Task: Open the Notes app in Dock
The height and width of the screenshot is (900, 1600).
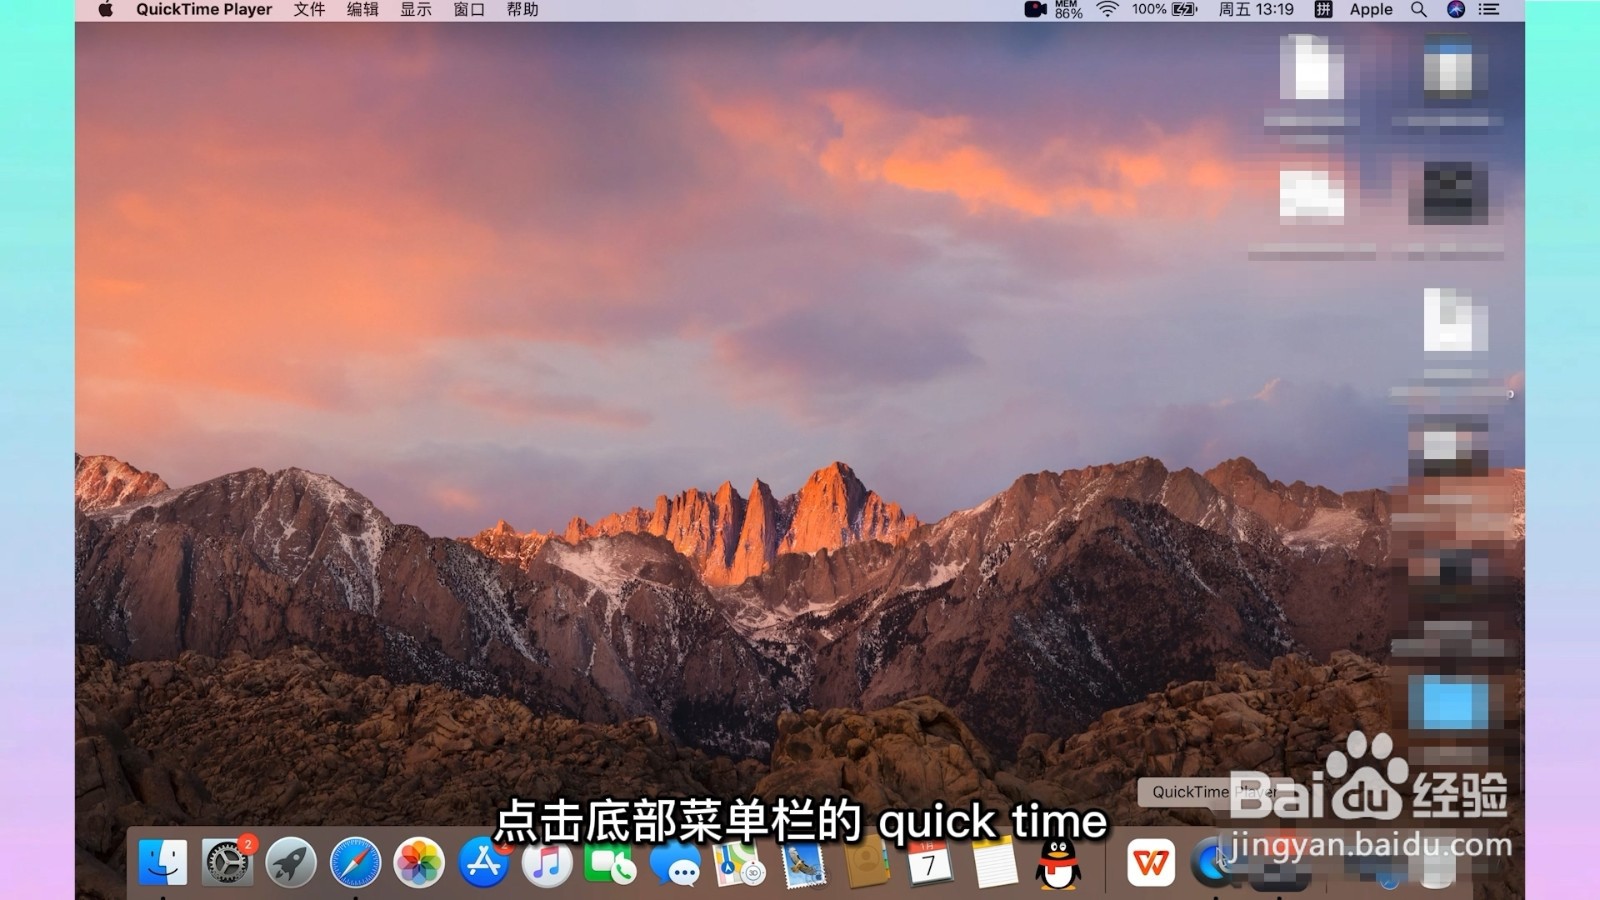Action: pos(994,862)
